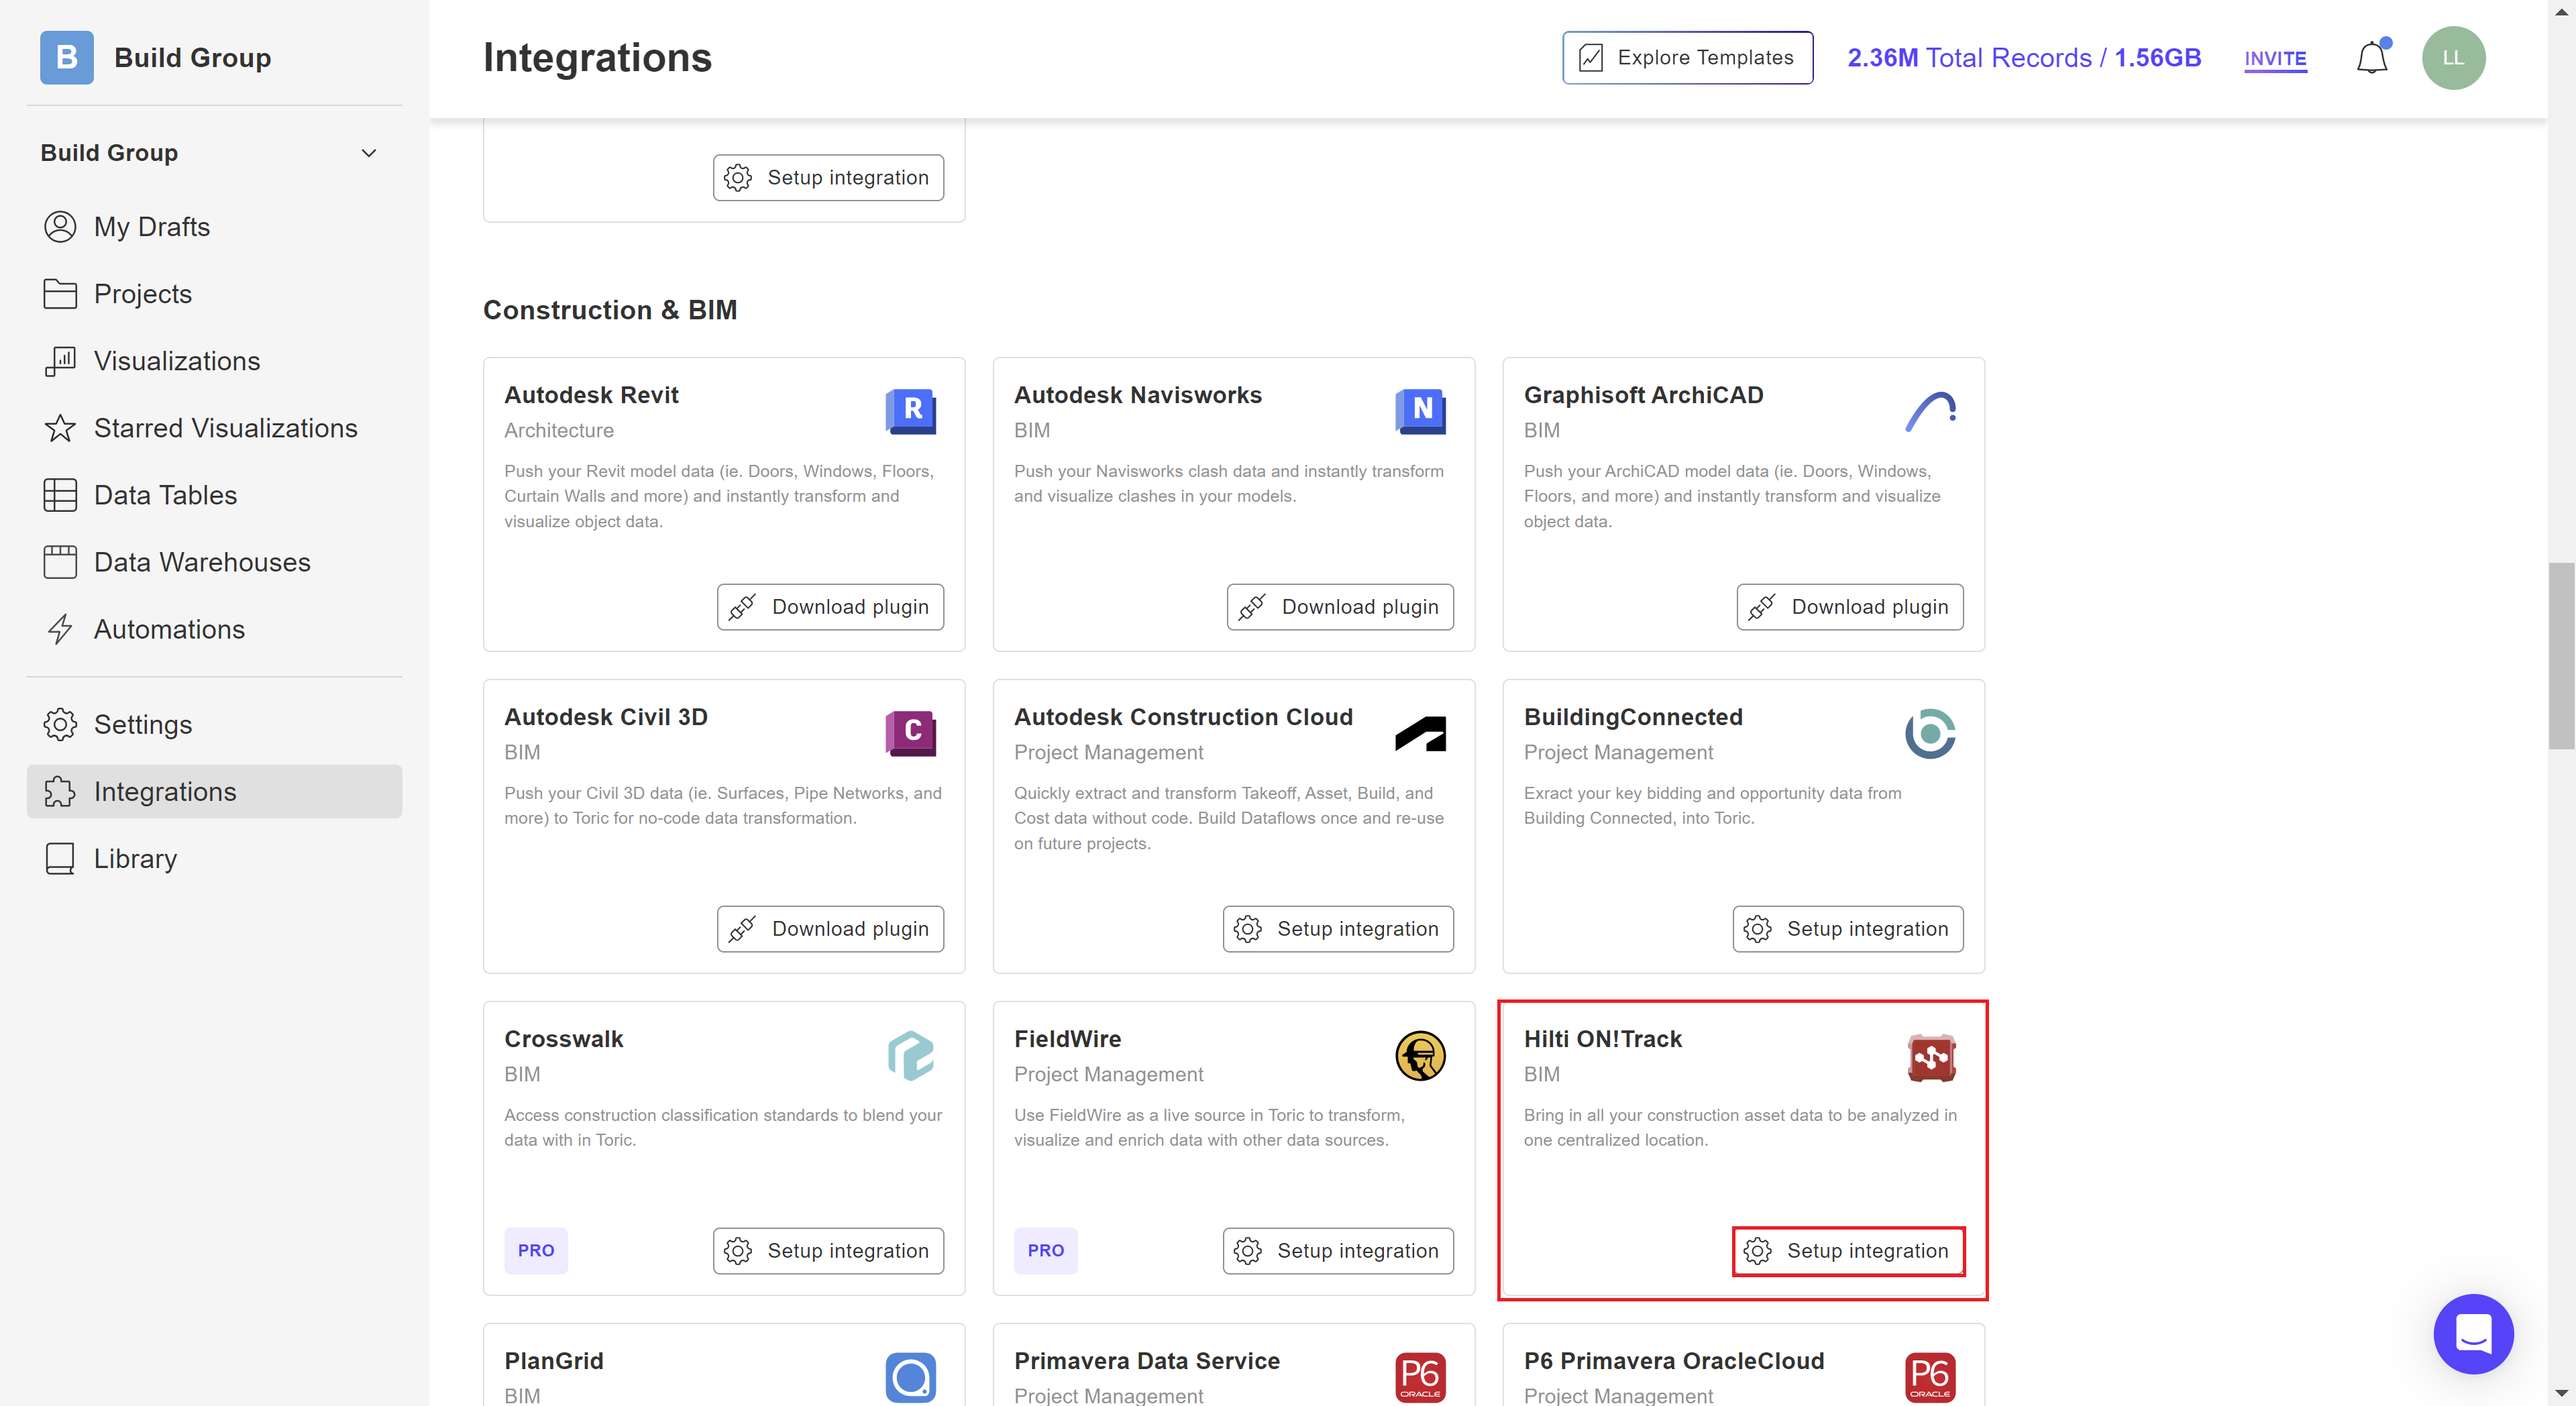Download plugin for Autodesk Revit
The height and width of the screenshot is (1406, 2576).
point(830,607)
